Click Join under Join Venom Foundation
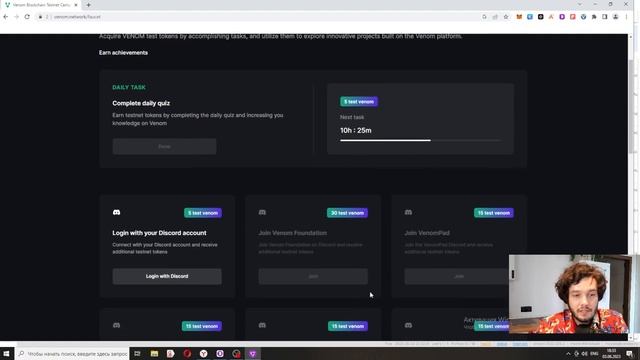Screen dimensions: 640x360 [x=313, y=276]
